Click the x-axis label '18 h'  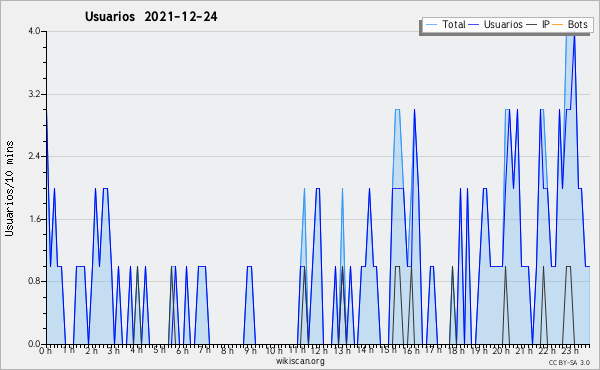pos(456,351)
